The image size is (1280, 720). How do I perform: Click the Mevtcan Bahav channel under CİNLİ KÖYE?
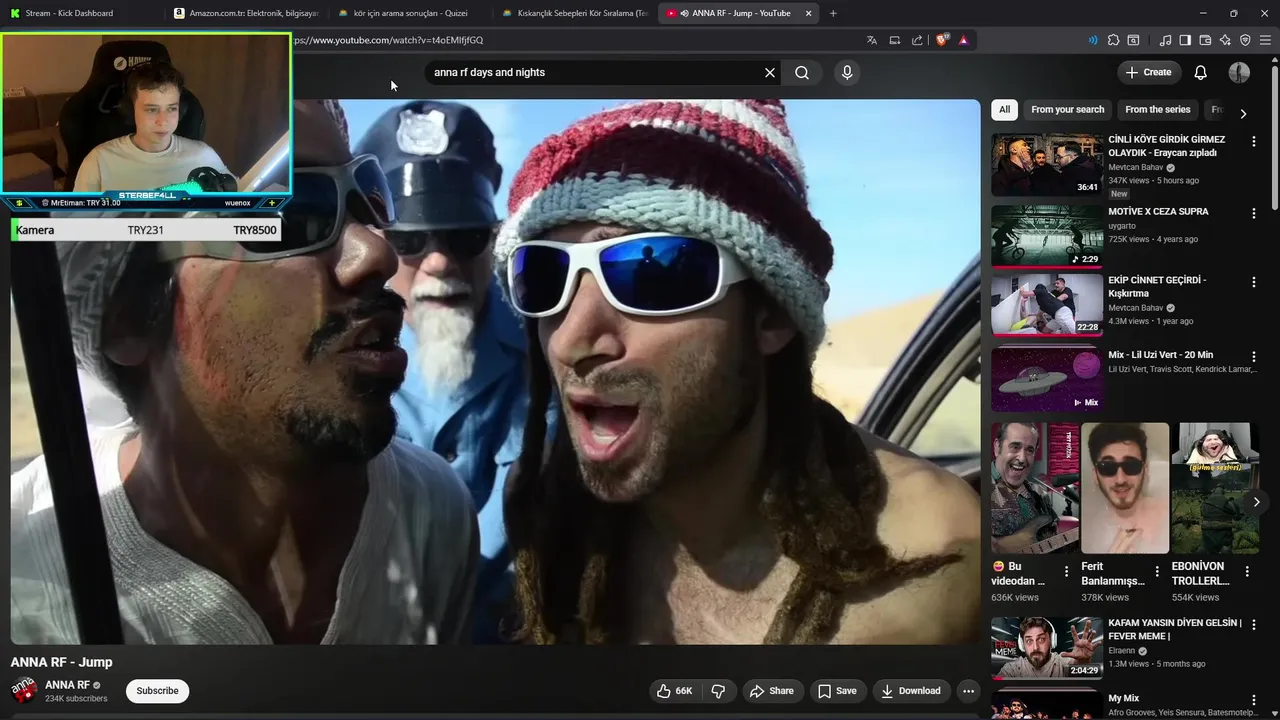(1136, 168)
